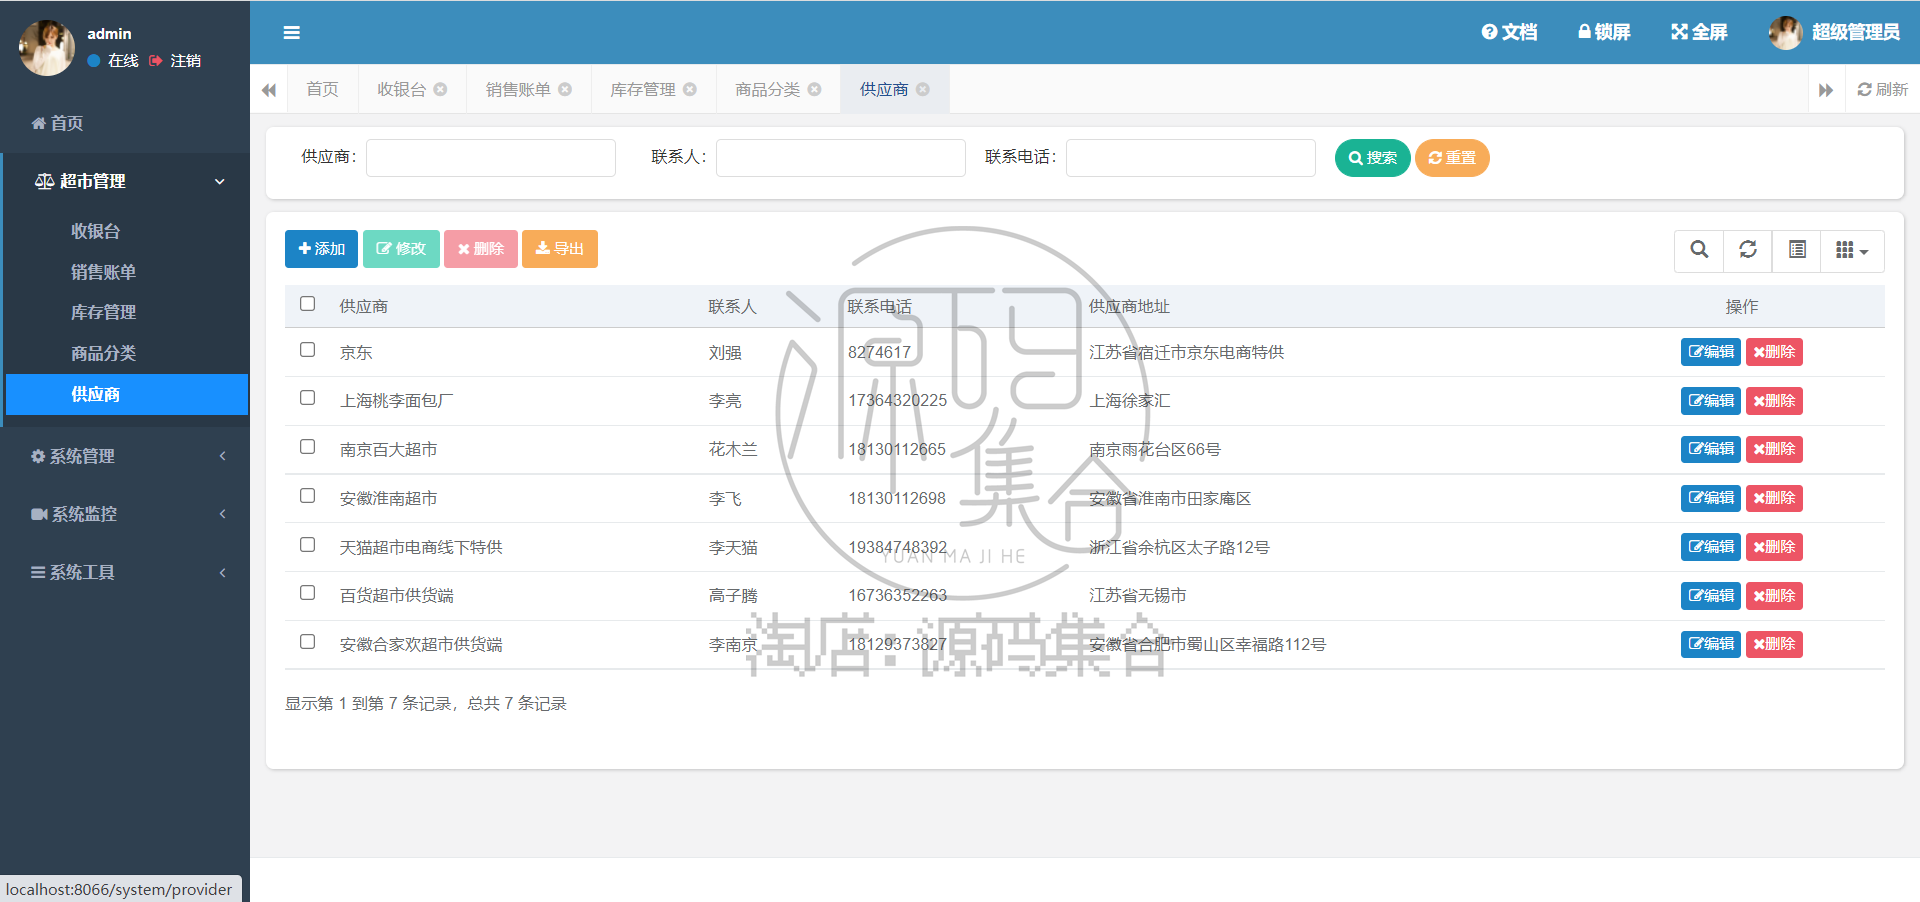Click the 超级管理员 avatar at top right
Screen dimensions: 1920x902
click(1785, 32)
